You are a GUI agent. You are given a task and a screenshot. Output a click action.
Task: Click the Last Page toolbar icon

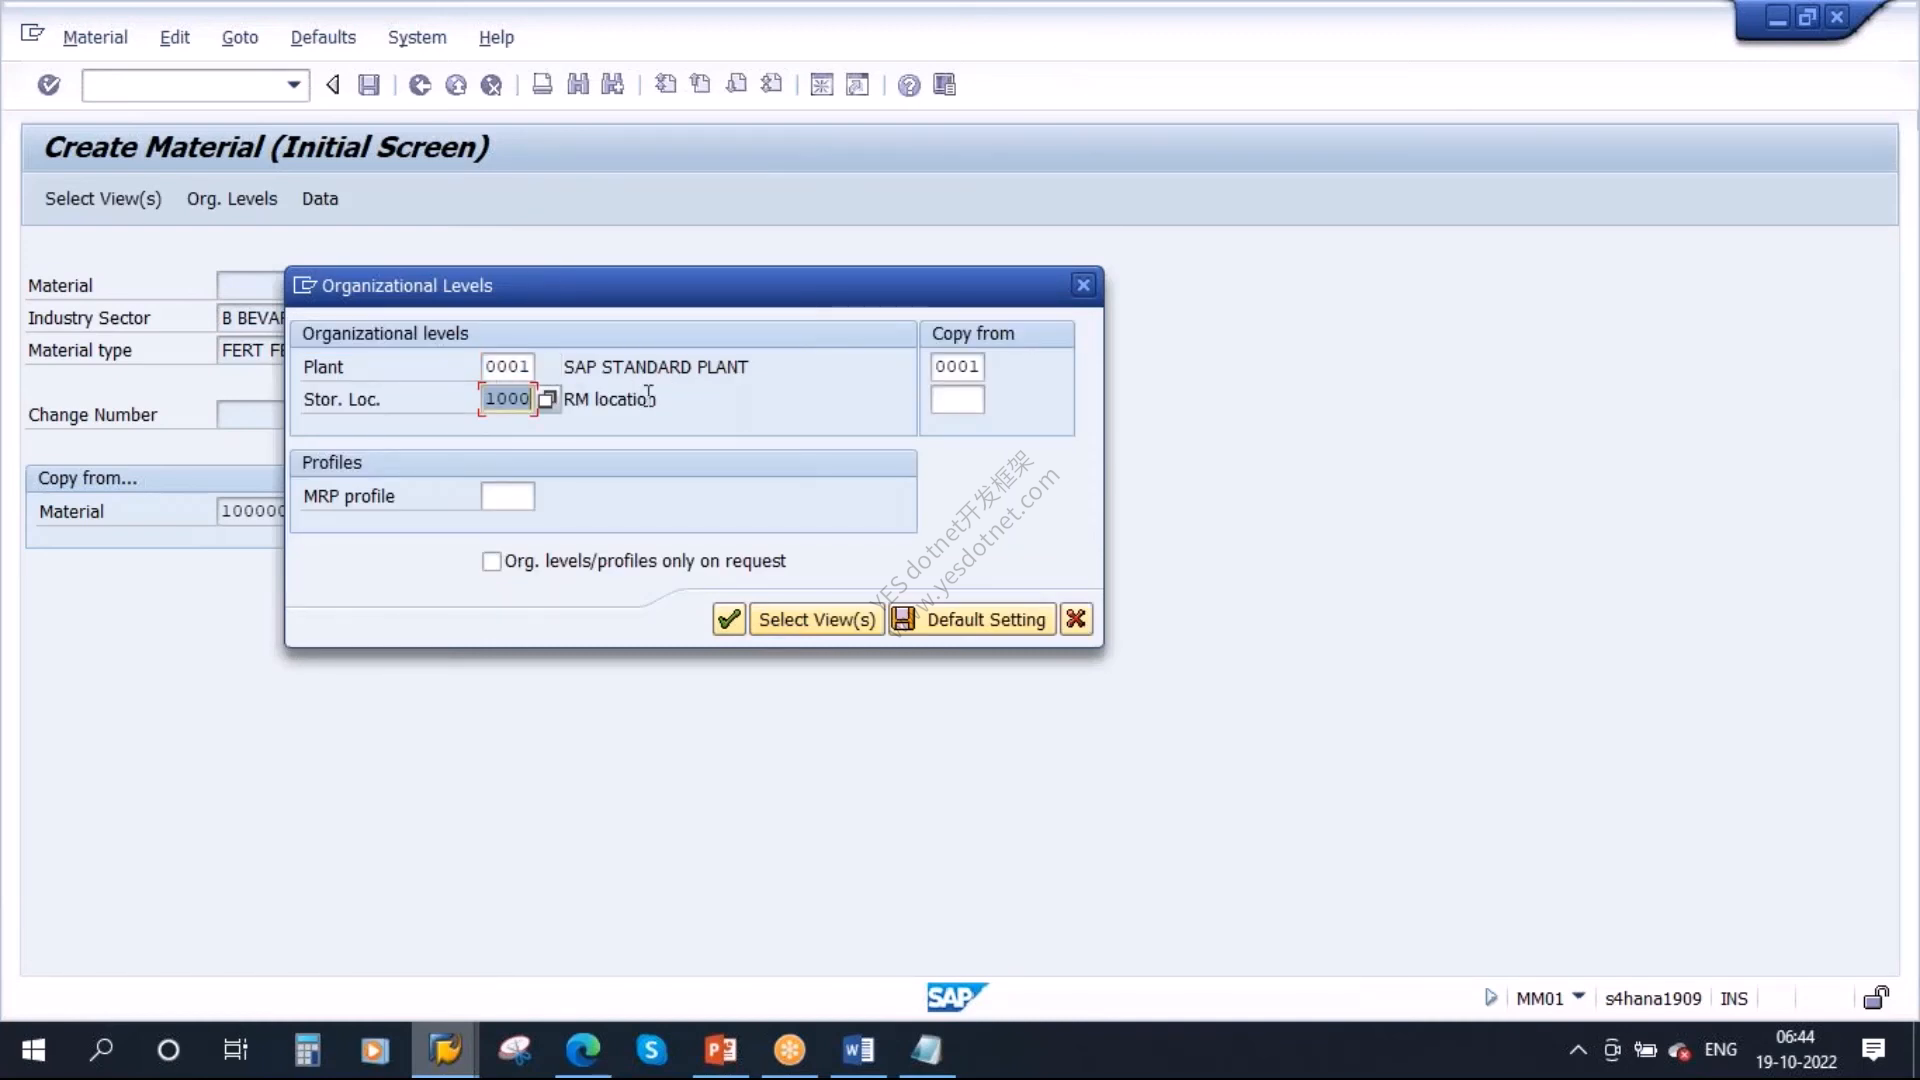(x=771, y=85)
